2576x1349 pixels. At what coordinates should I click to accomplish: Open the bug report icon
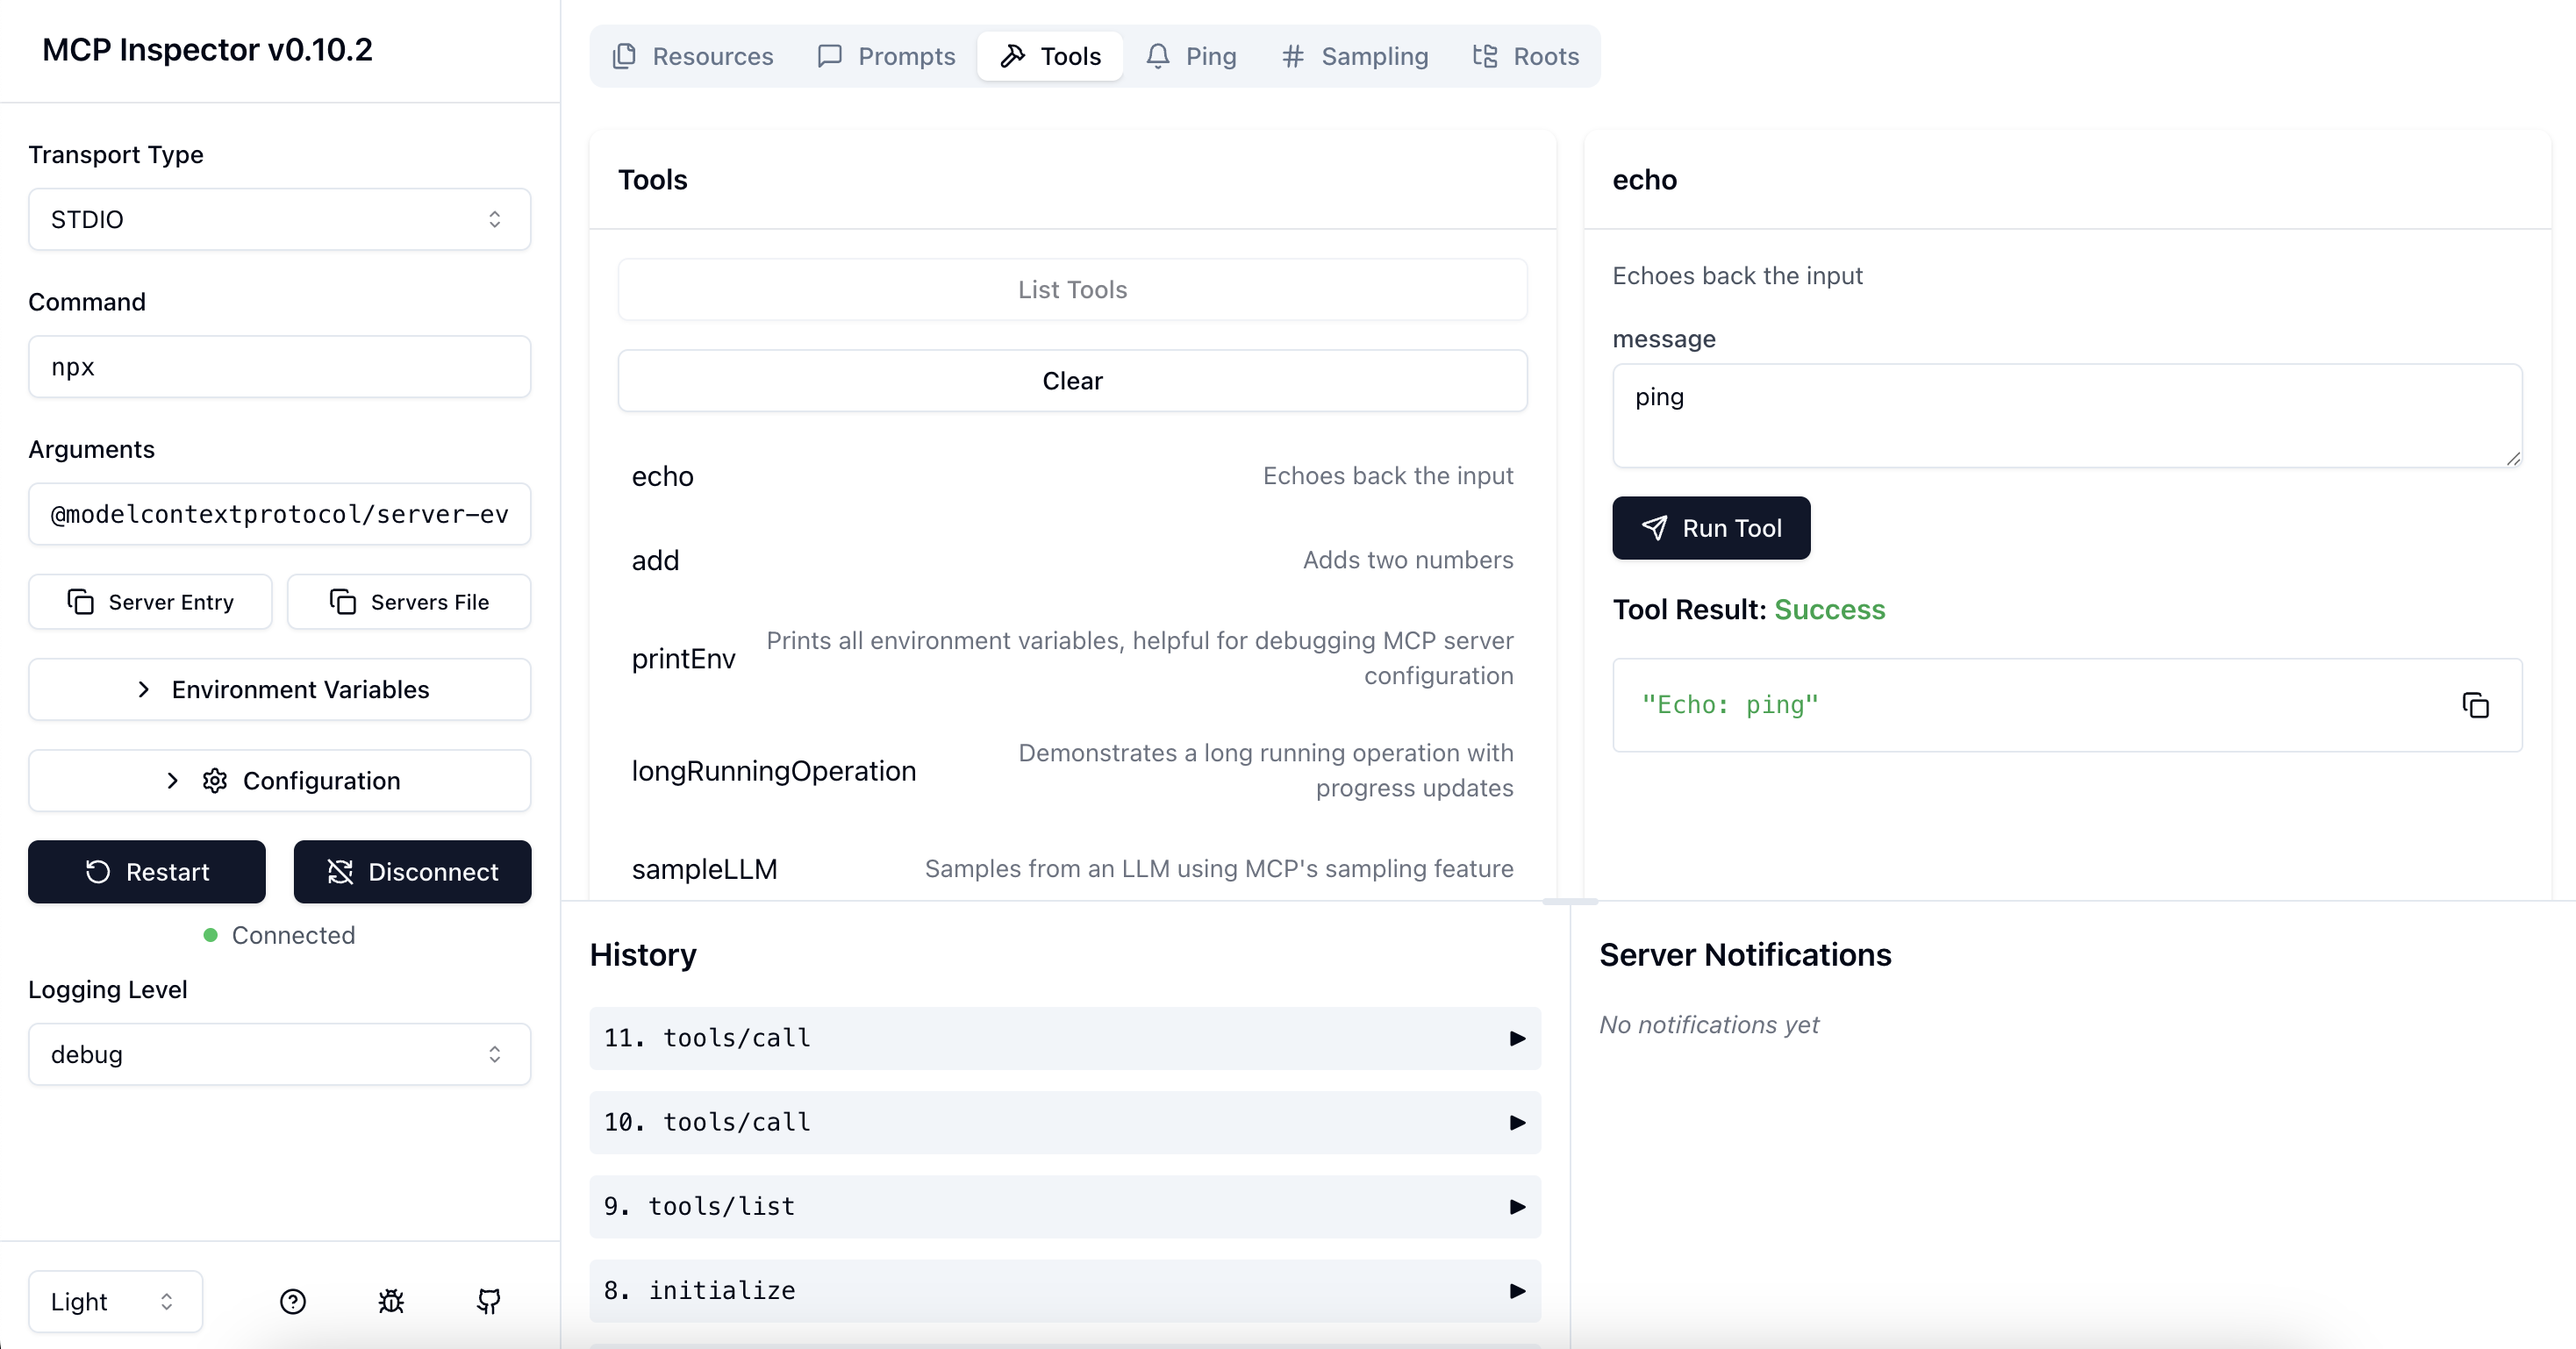pyautogui.click(x=391, y=1301)
